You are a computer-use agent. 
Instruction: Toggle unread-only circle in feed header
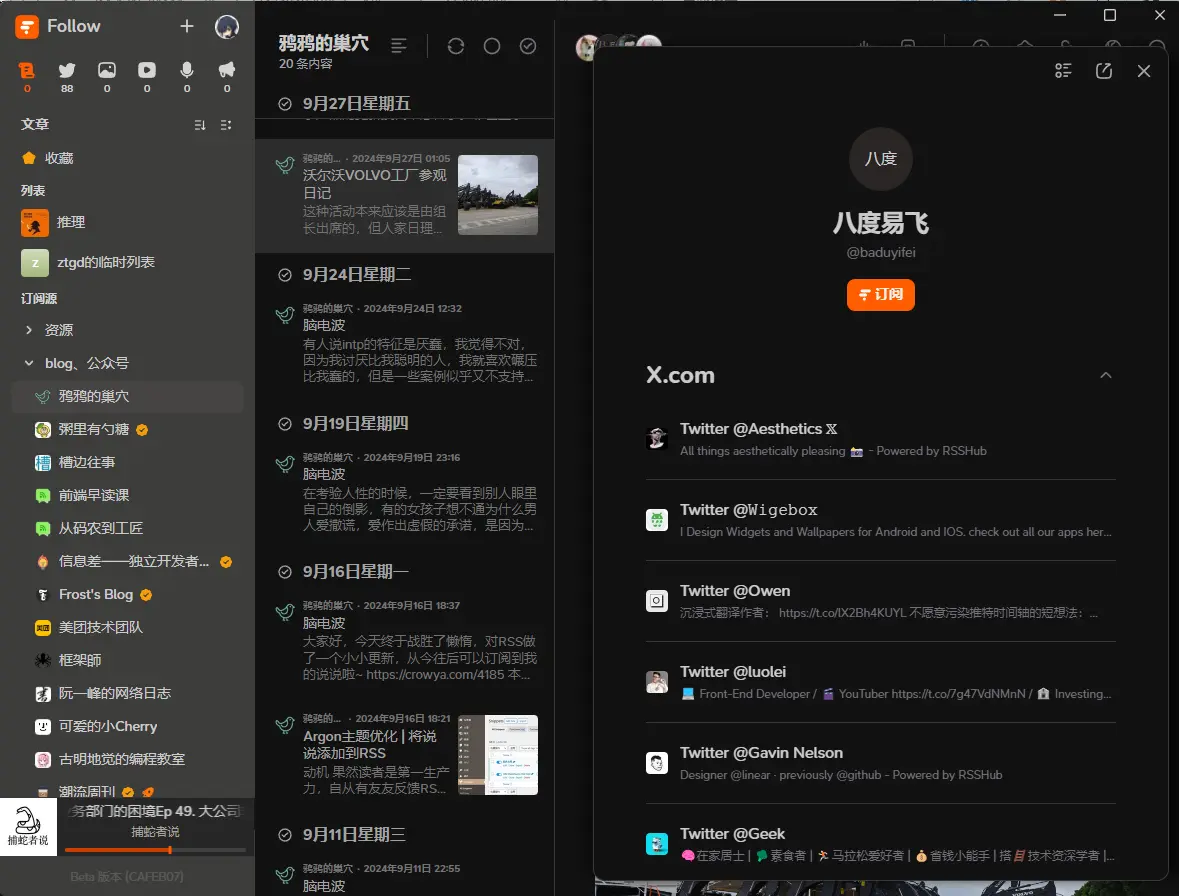point(492,46)
